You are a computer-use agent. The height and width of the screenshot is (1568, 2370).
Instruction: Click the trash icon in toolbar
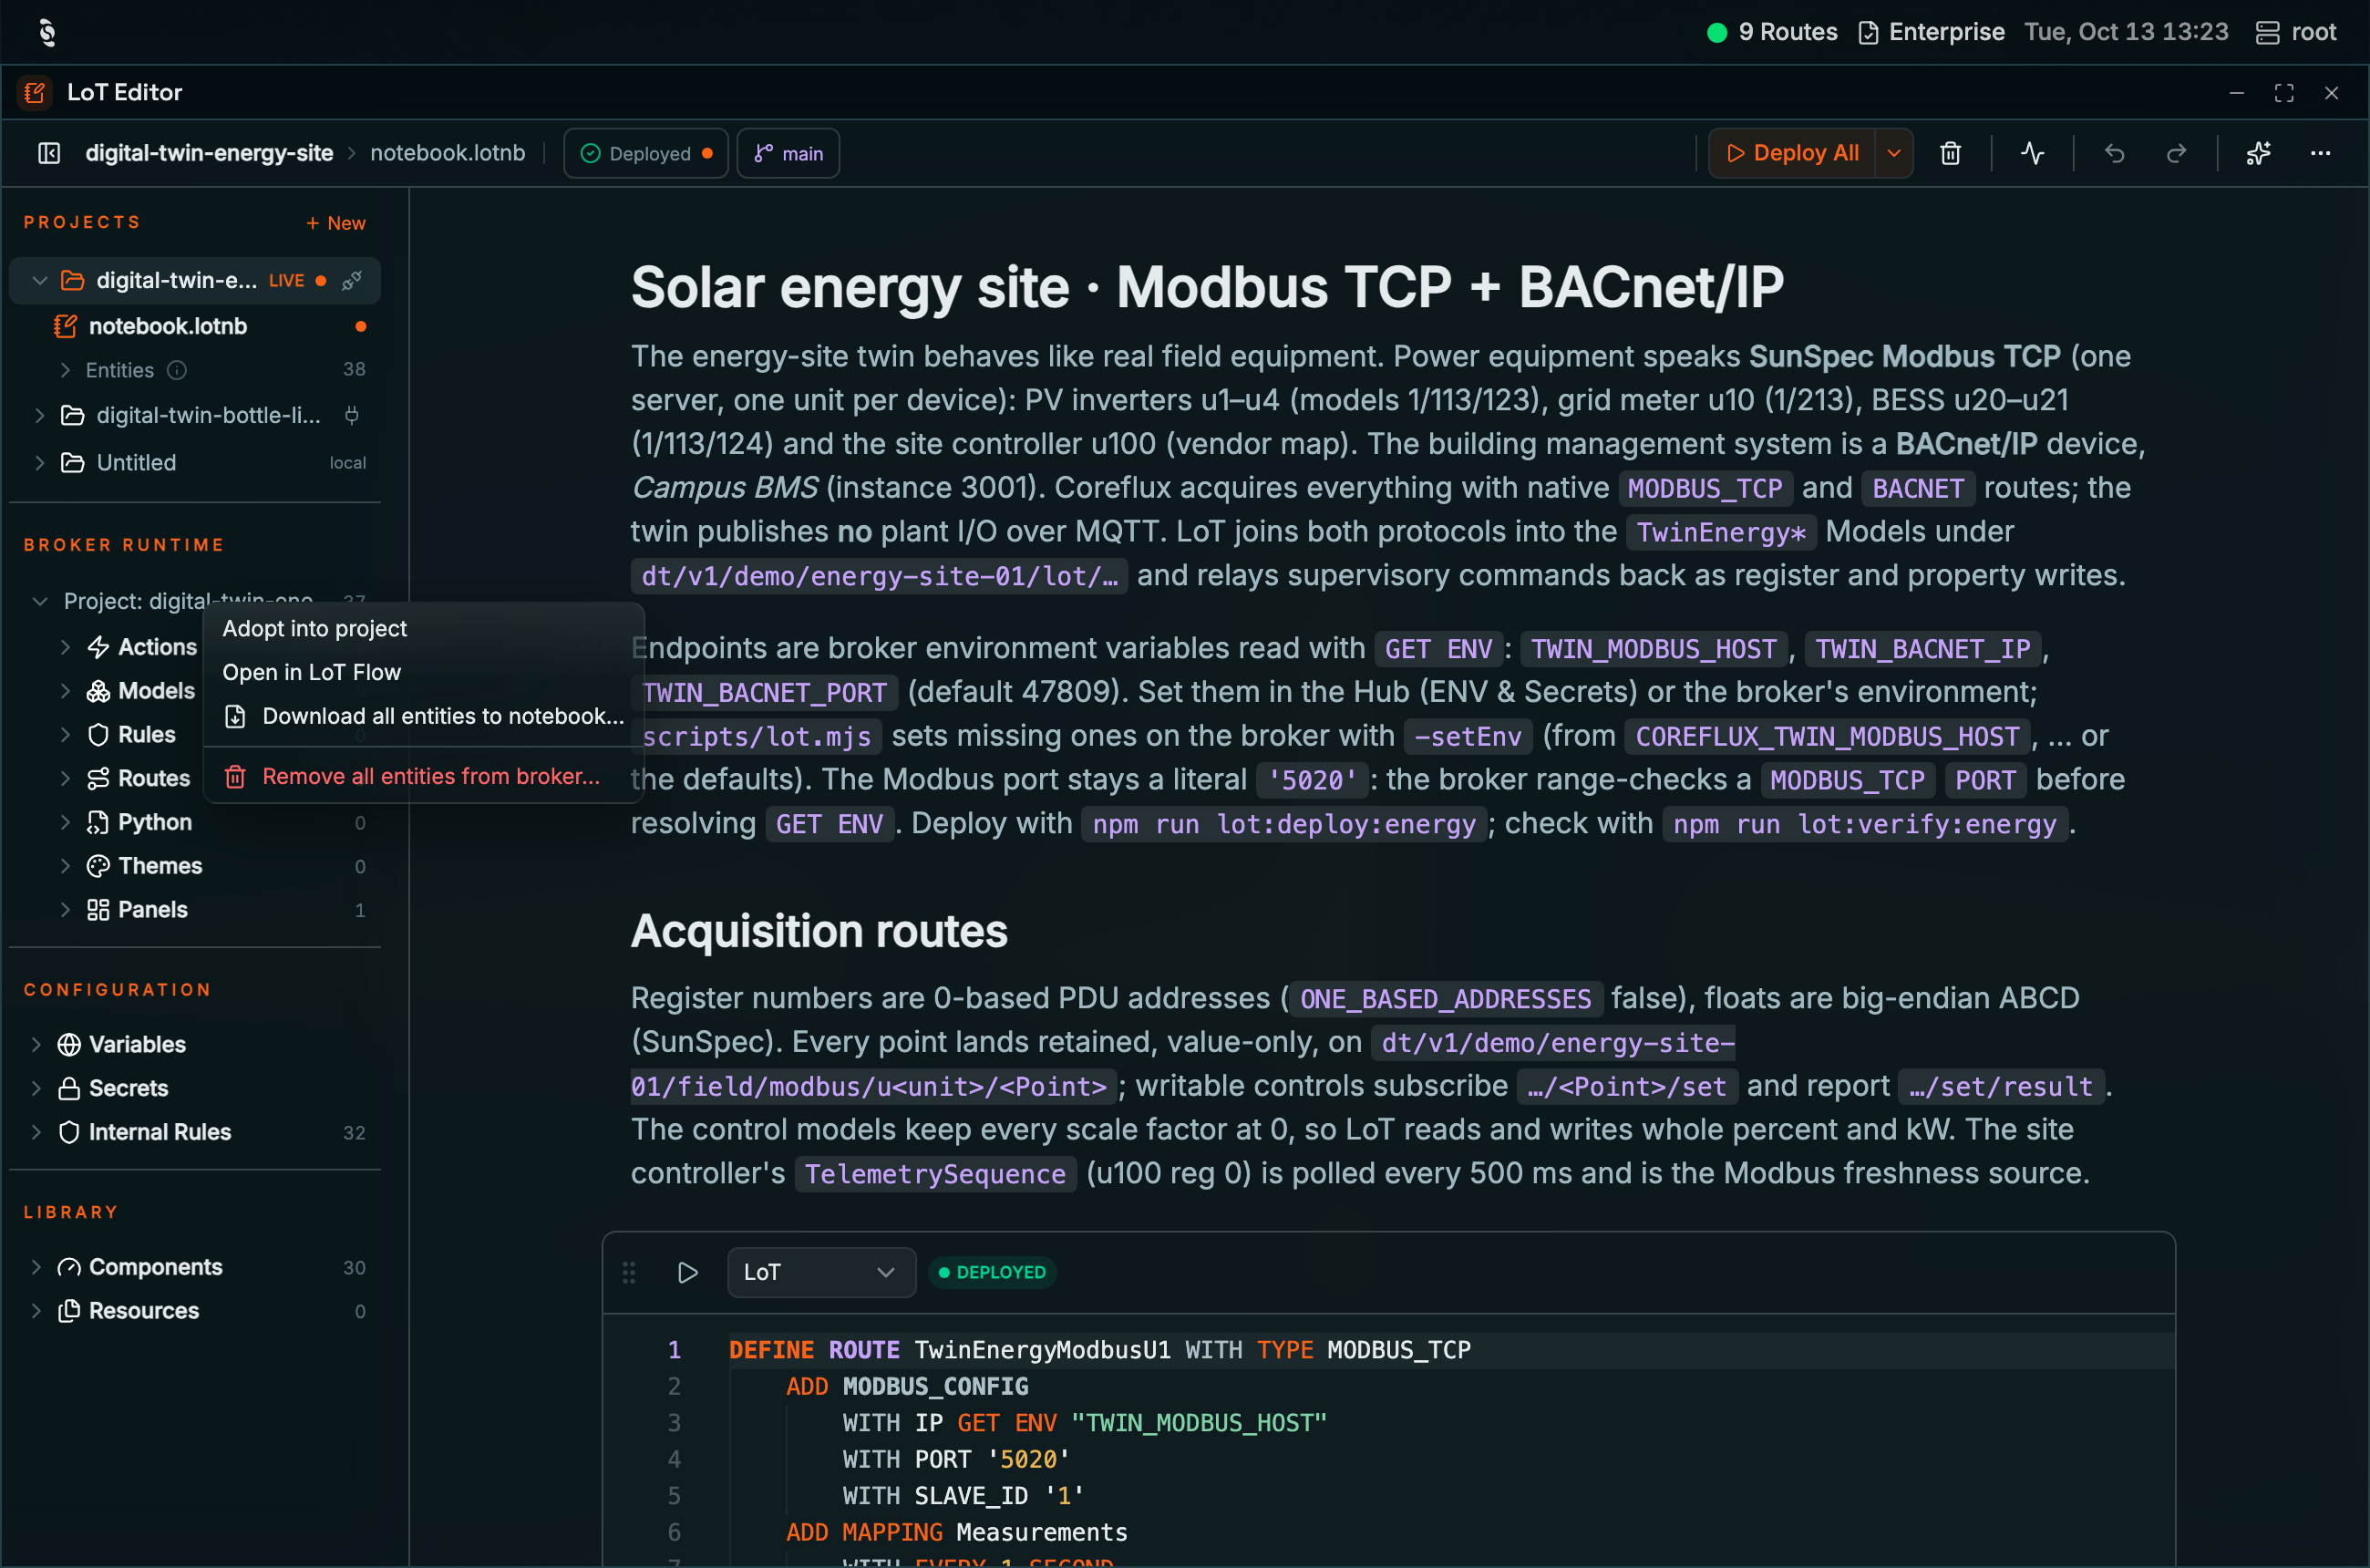click(1950, 153)
